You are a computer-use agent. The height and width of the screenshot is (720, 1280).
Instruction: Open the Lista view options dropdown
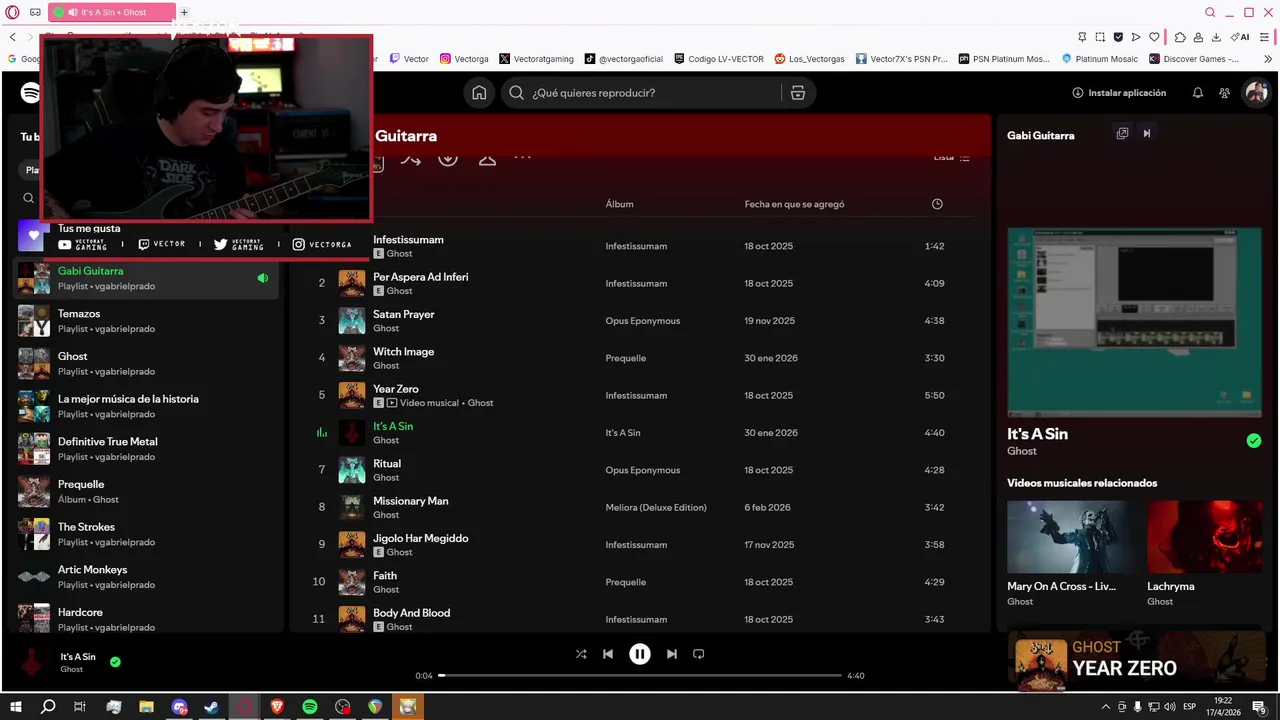pyautogui.click(x=951, y=158)
